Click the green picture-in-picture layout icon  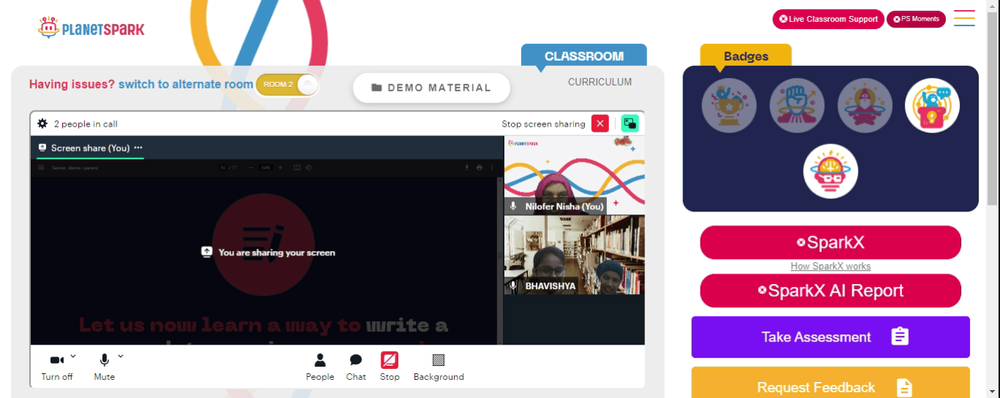coord(630,124)
